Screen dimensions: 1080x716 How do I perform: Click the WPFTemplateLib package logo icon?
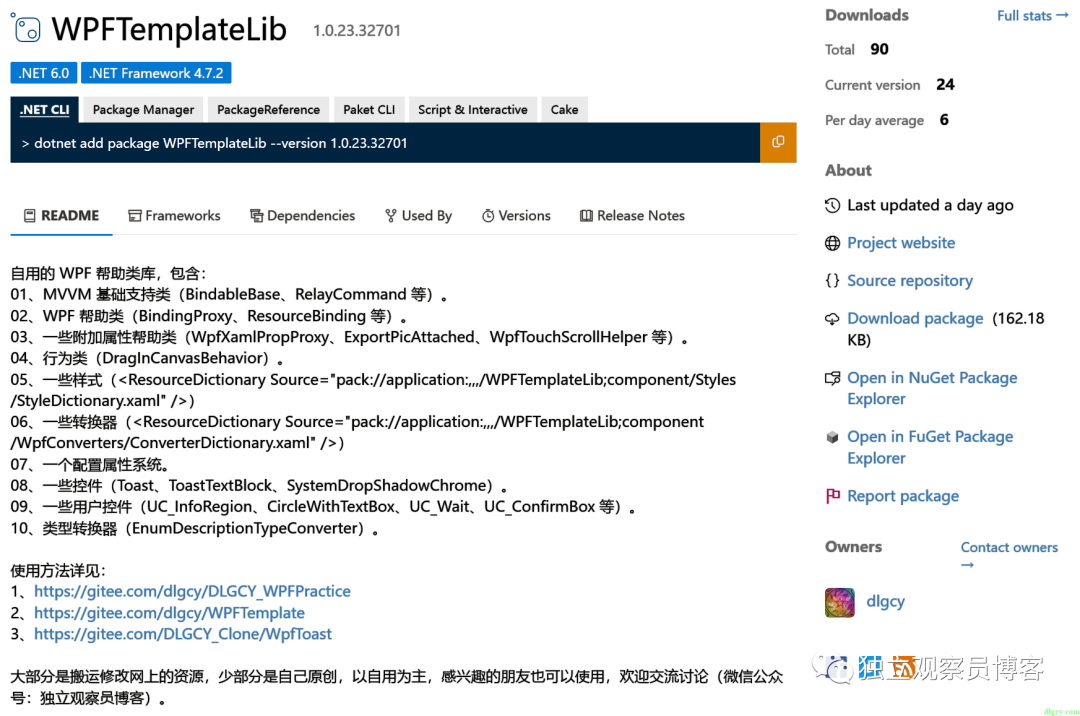(x=25, y=28)
